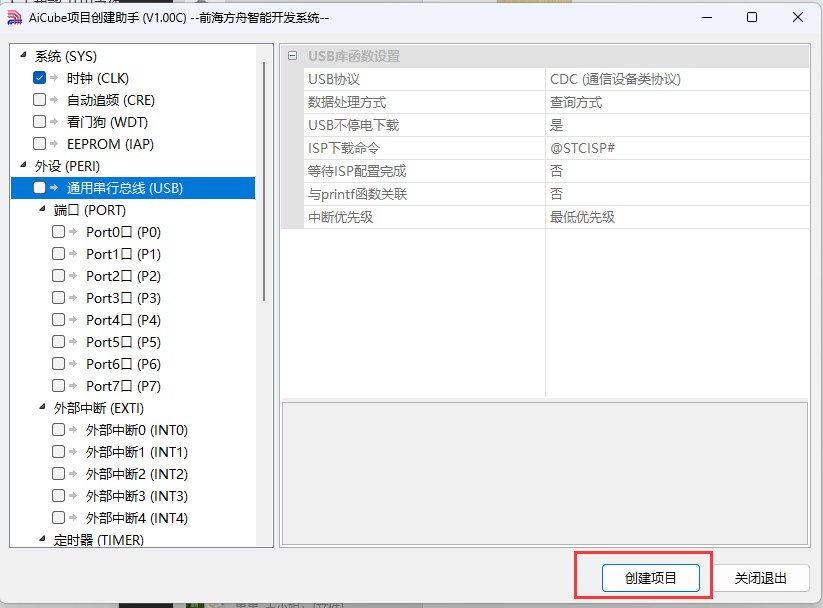Click the arrow icon beside Port0口 (P0)

tap(73, 232)
